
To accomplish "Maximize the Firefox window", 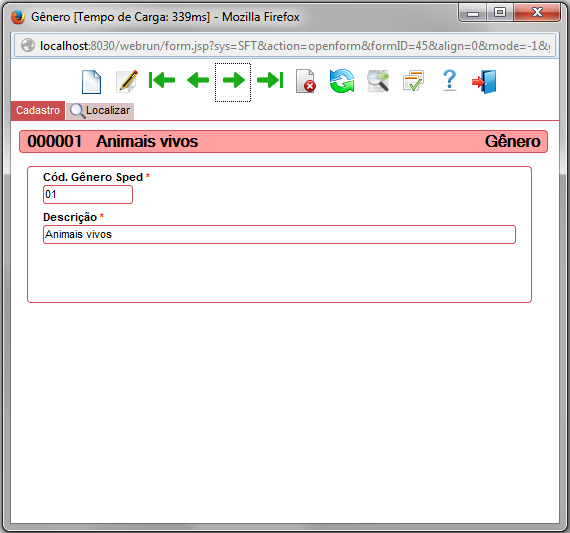I will [500, 13].
